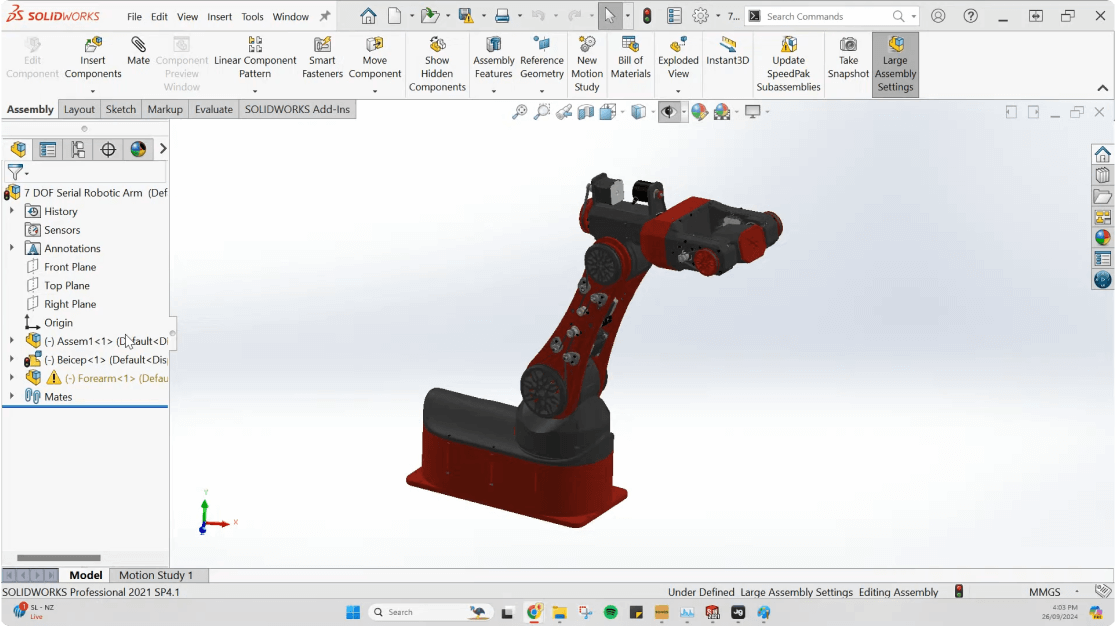The height and width of the screenshot is (626, 1116).
Task: Click the feature tree horizontal scrollbar
Action: click(x=58, y=558)
